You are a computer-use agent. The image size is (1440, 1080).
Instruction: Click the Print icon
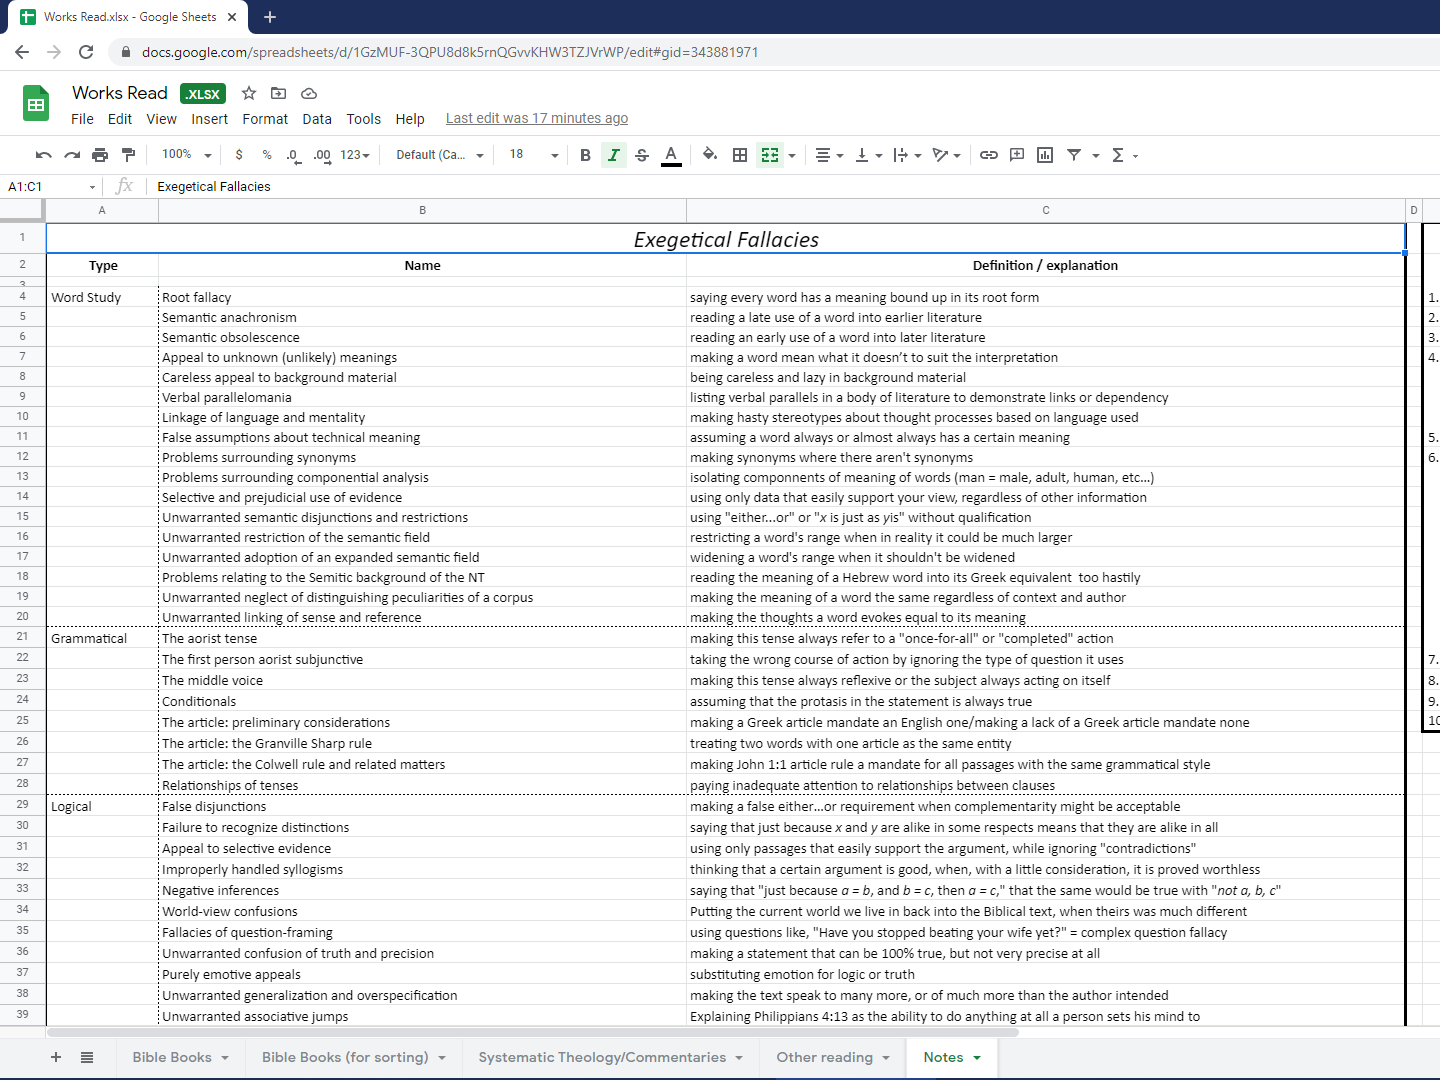click(100, 155)
